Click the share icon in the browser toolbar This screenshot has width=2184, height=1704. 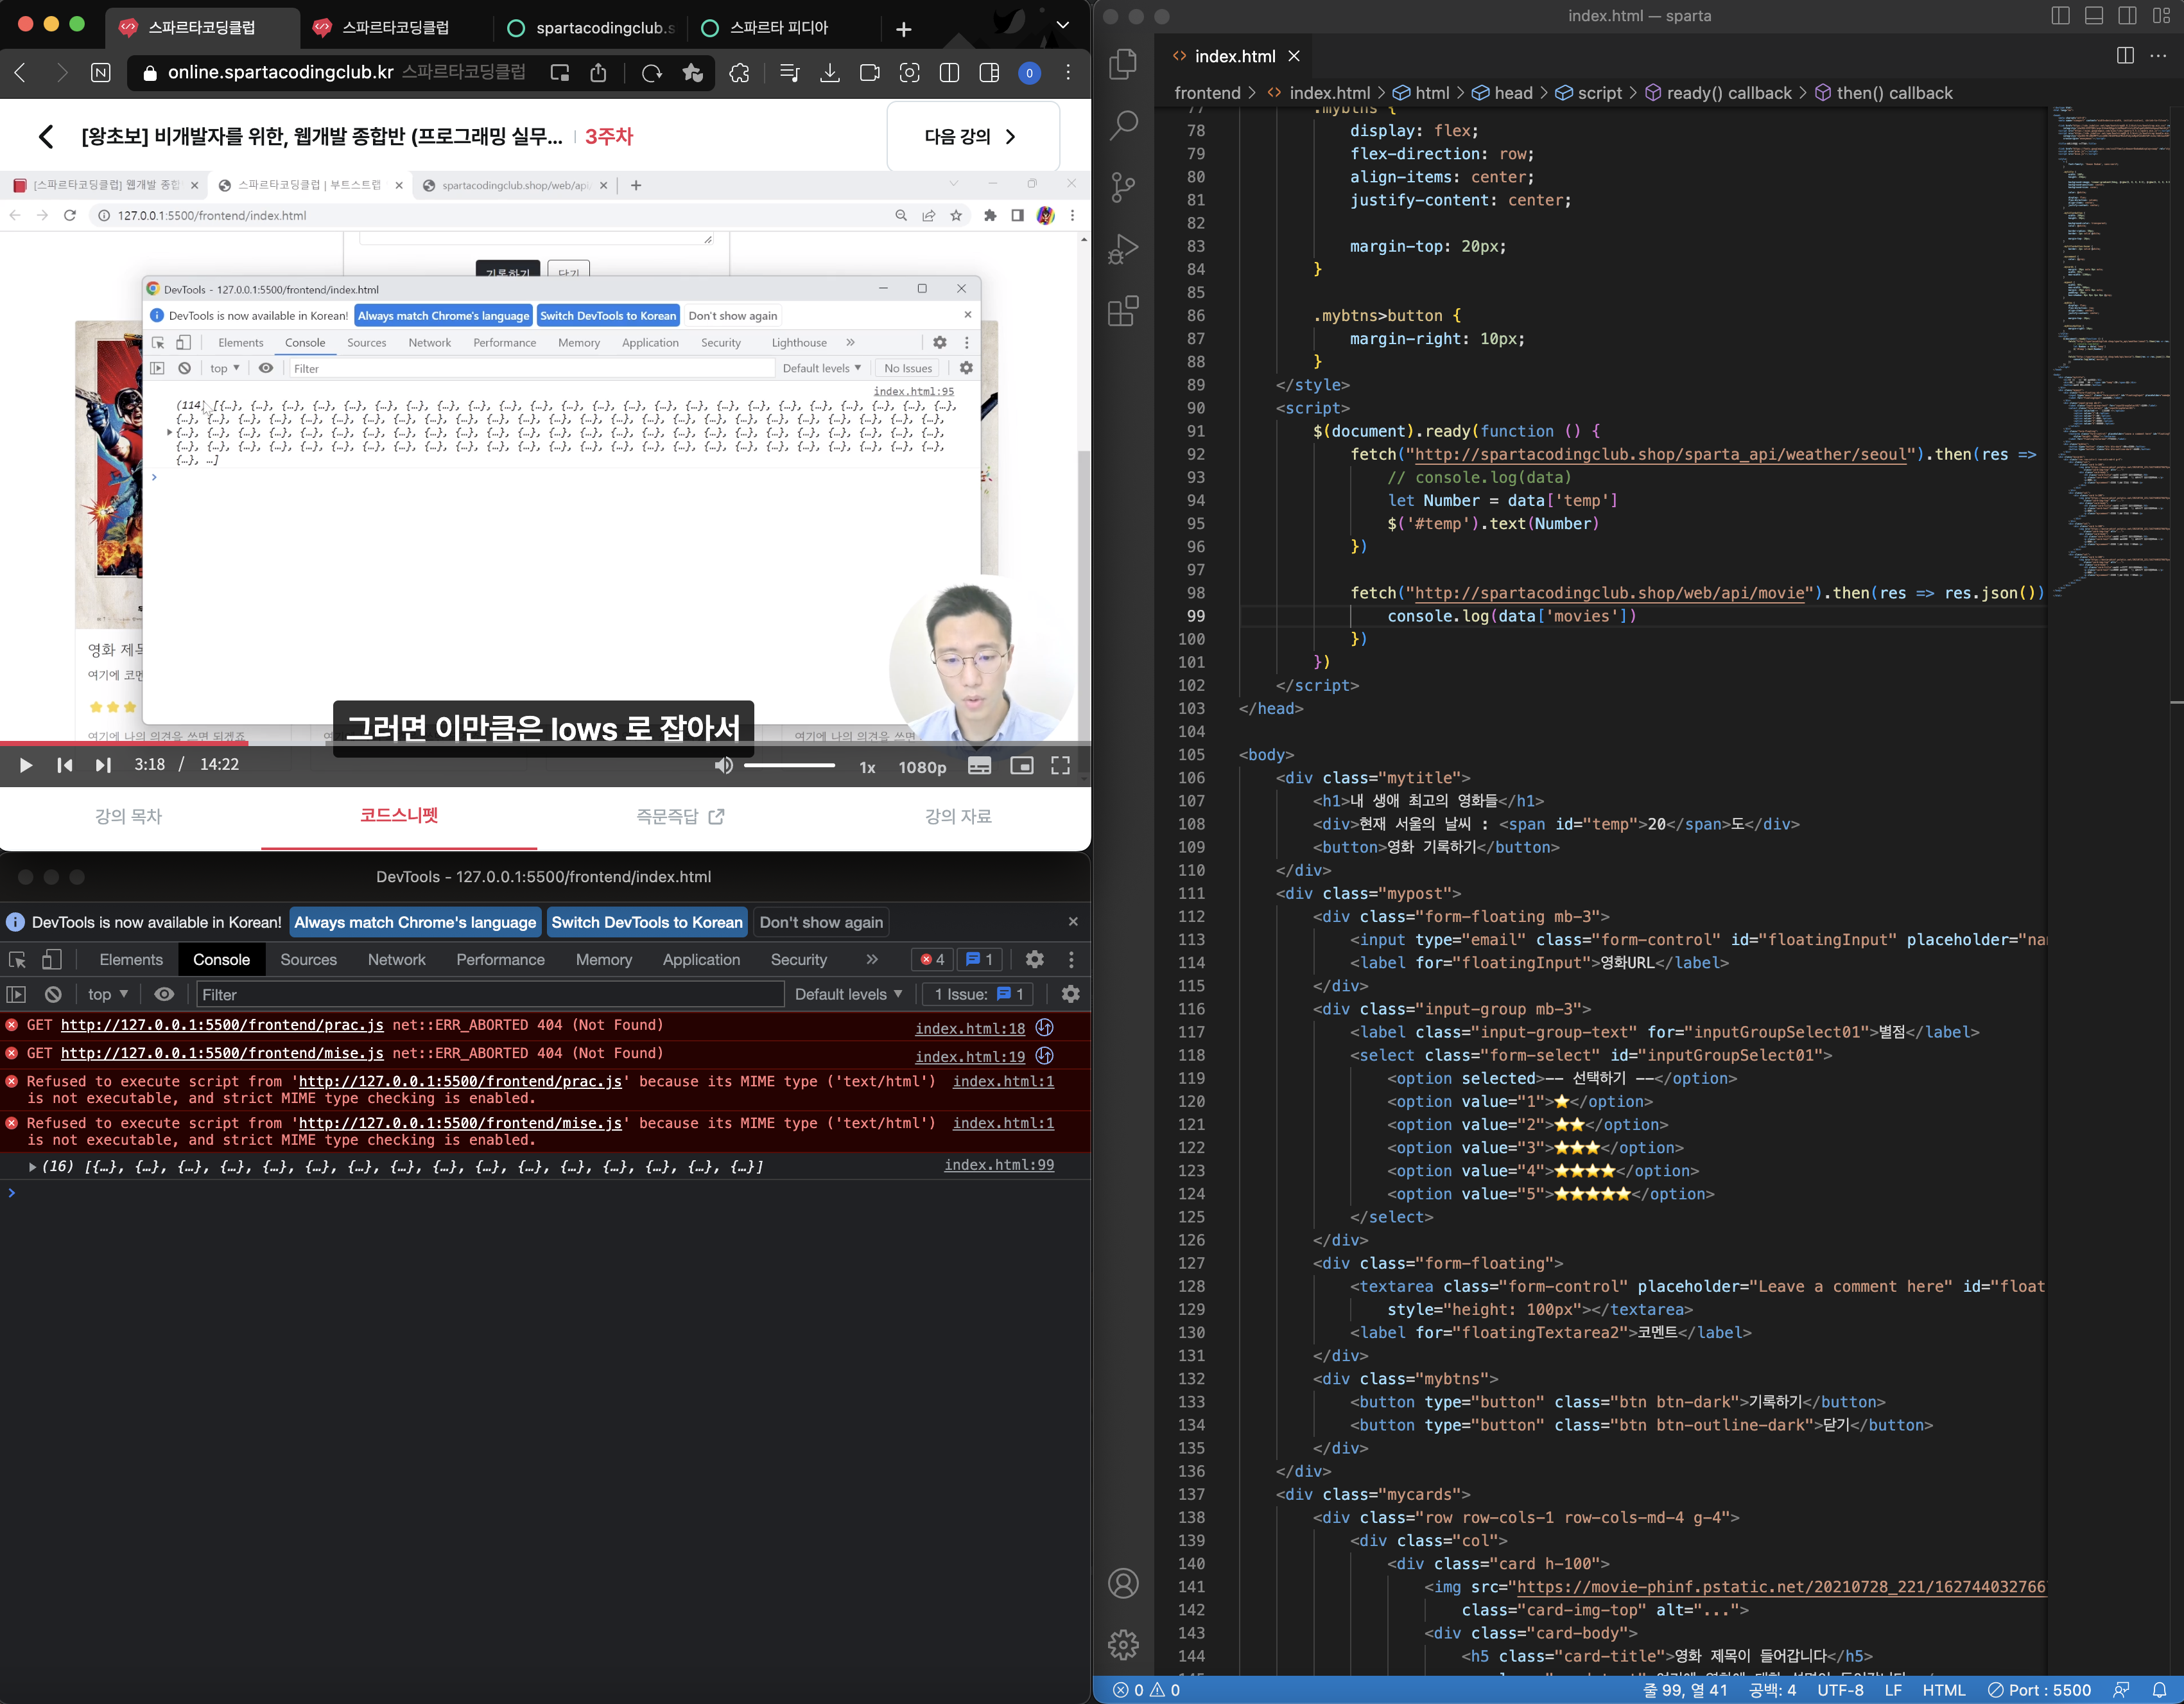click(599, 73)
